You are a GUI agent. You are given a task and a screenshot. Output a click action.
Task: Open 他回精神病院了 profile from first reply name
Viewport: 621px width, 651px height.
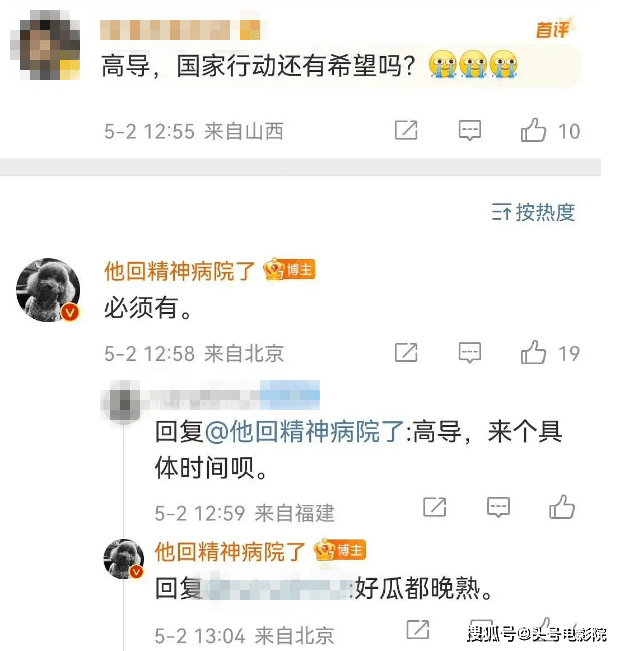pos(179,271)
